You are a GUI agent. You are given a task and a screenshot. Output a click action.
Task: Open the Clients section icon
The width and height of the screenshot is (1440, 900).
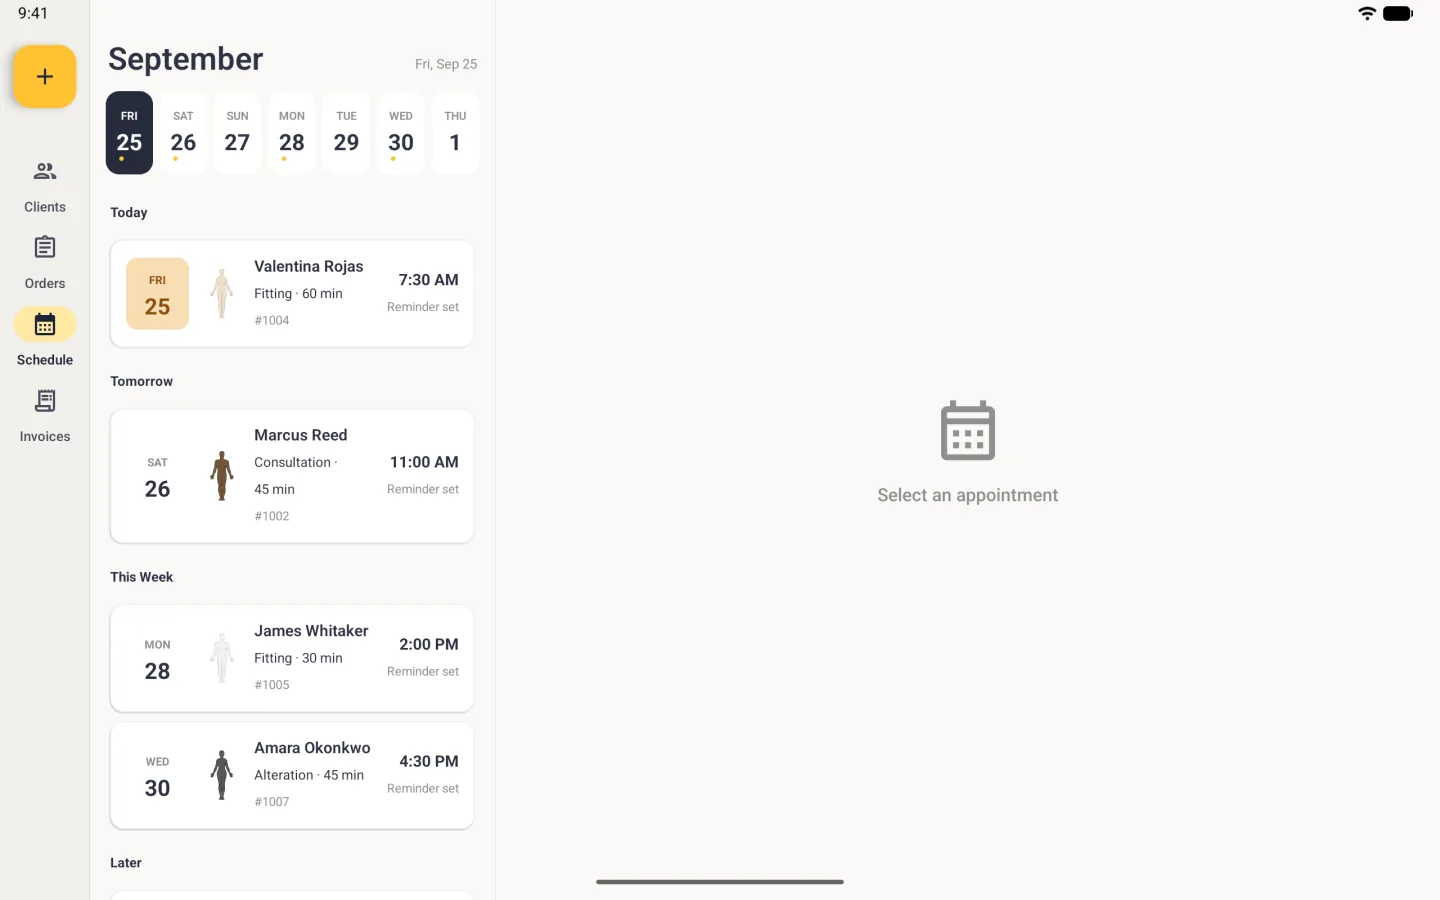(45, 171)
